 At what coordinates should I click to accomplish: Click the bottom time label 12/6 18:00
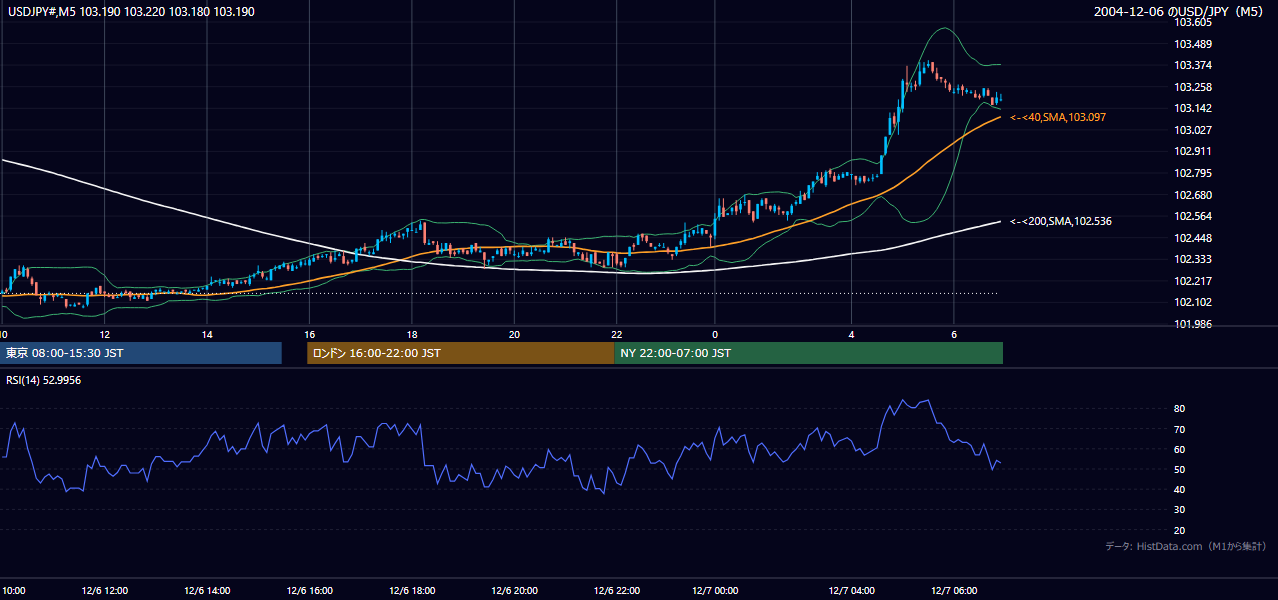tap(411, 591)
